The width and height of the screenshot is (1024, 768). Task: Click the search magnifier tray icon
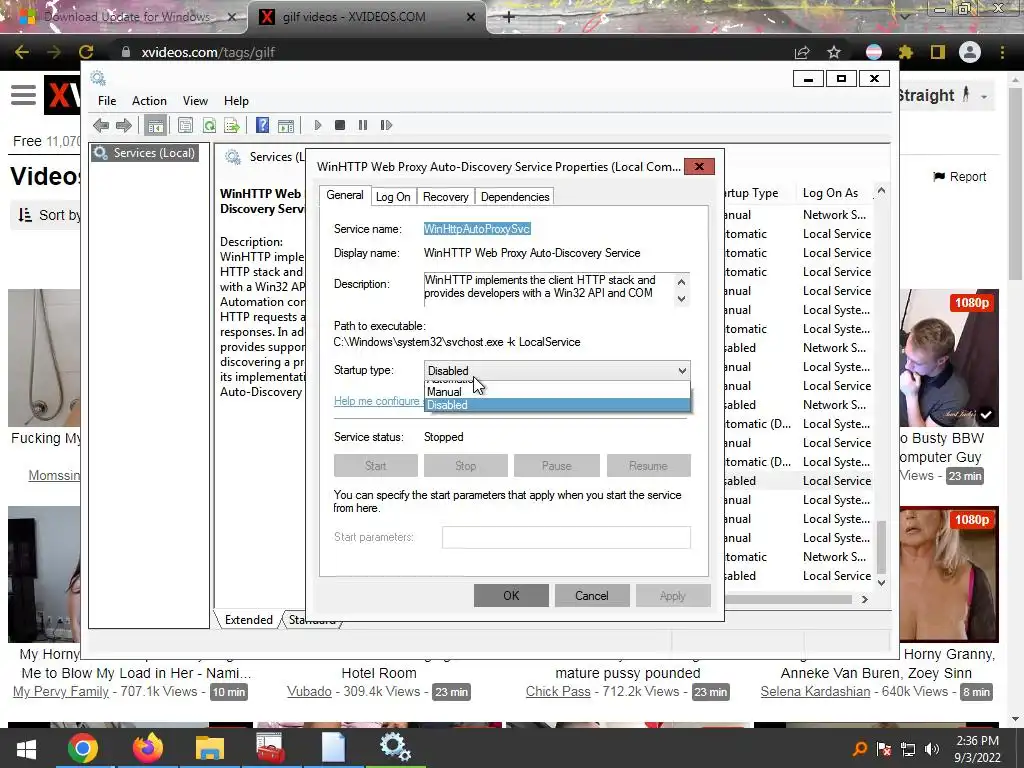point(860,749)
